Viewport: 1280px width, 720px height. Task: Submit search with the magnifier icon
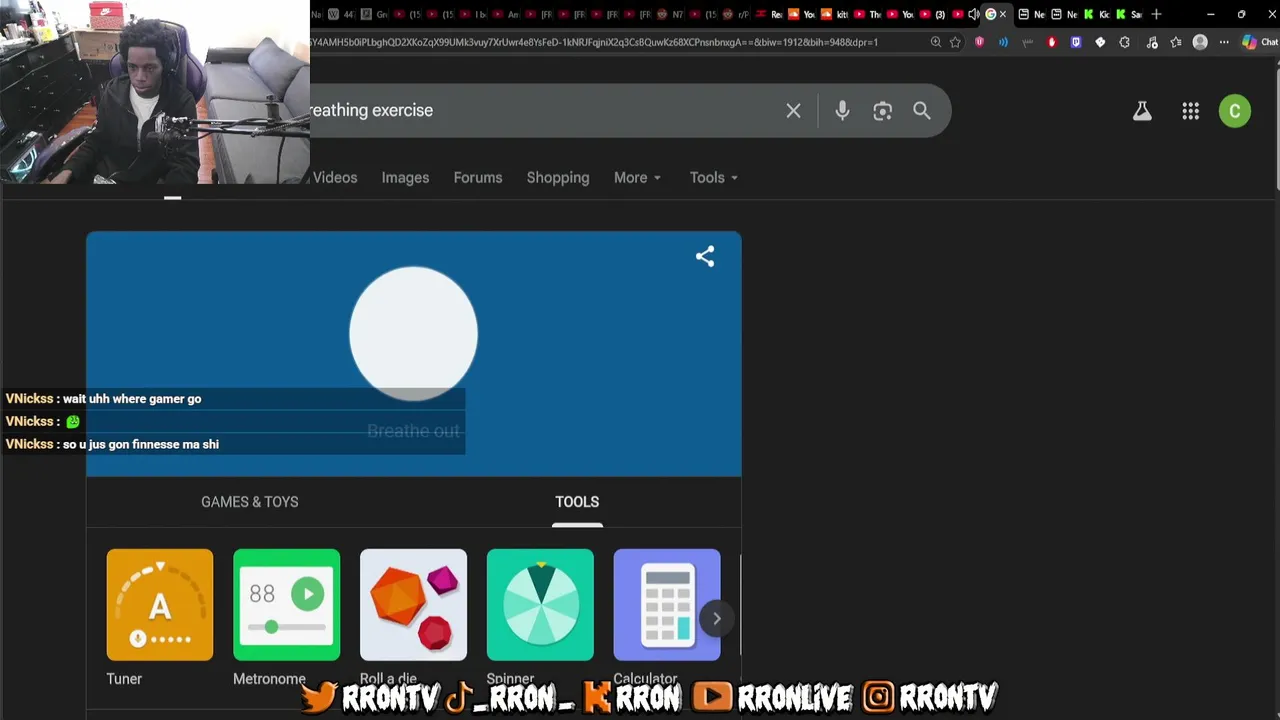coord(922,111)
